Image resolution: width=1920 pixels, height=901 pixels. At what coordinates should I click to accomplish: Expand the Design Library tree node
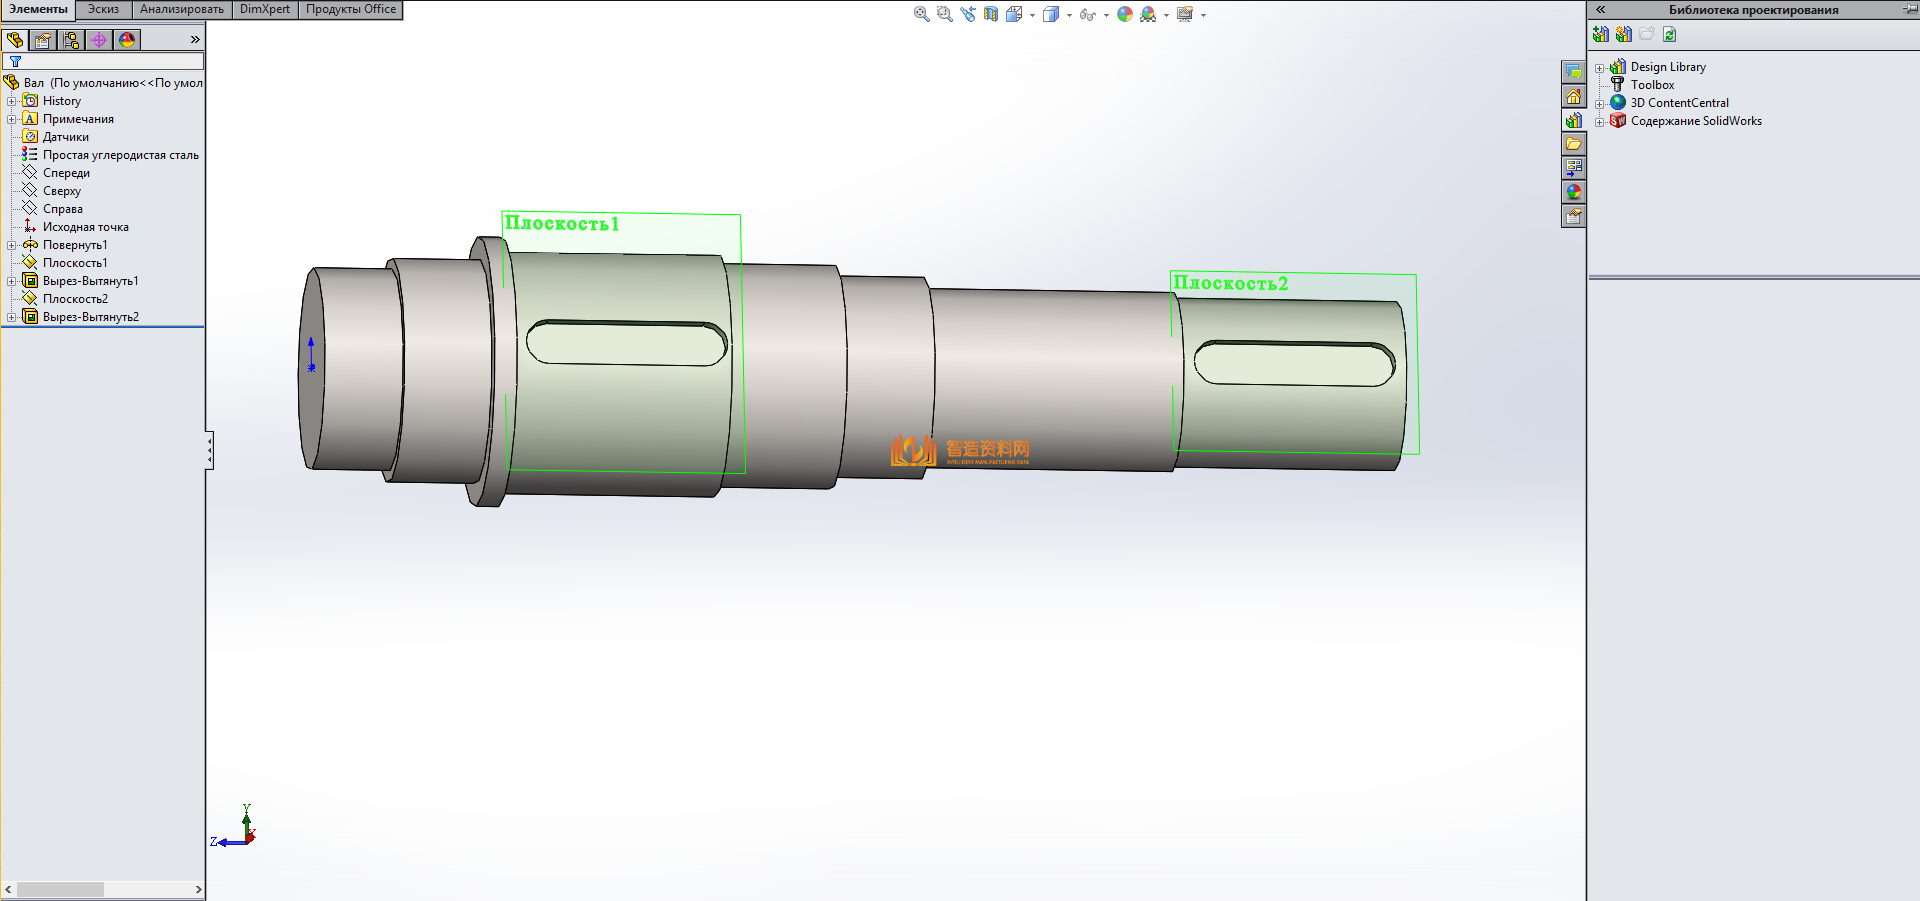coord(1599,68)
